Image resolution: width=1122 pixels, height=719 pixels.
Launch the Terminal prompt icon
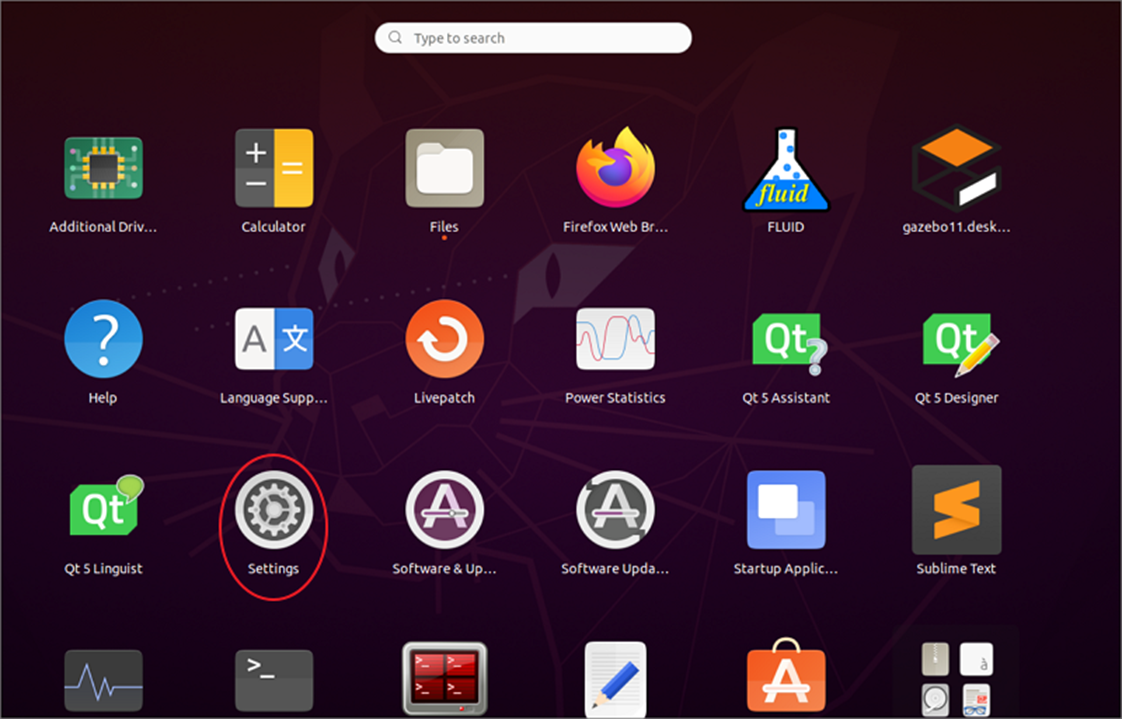274,680
